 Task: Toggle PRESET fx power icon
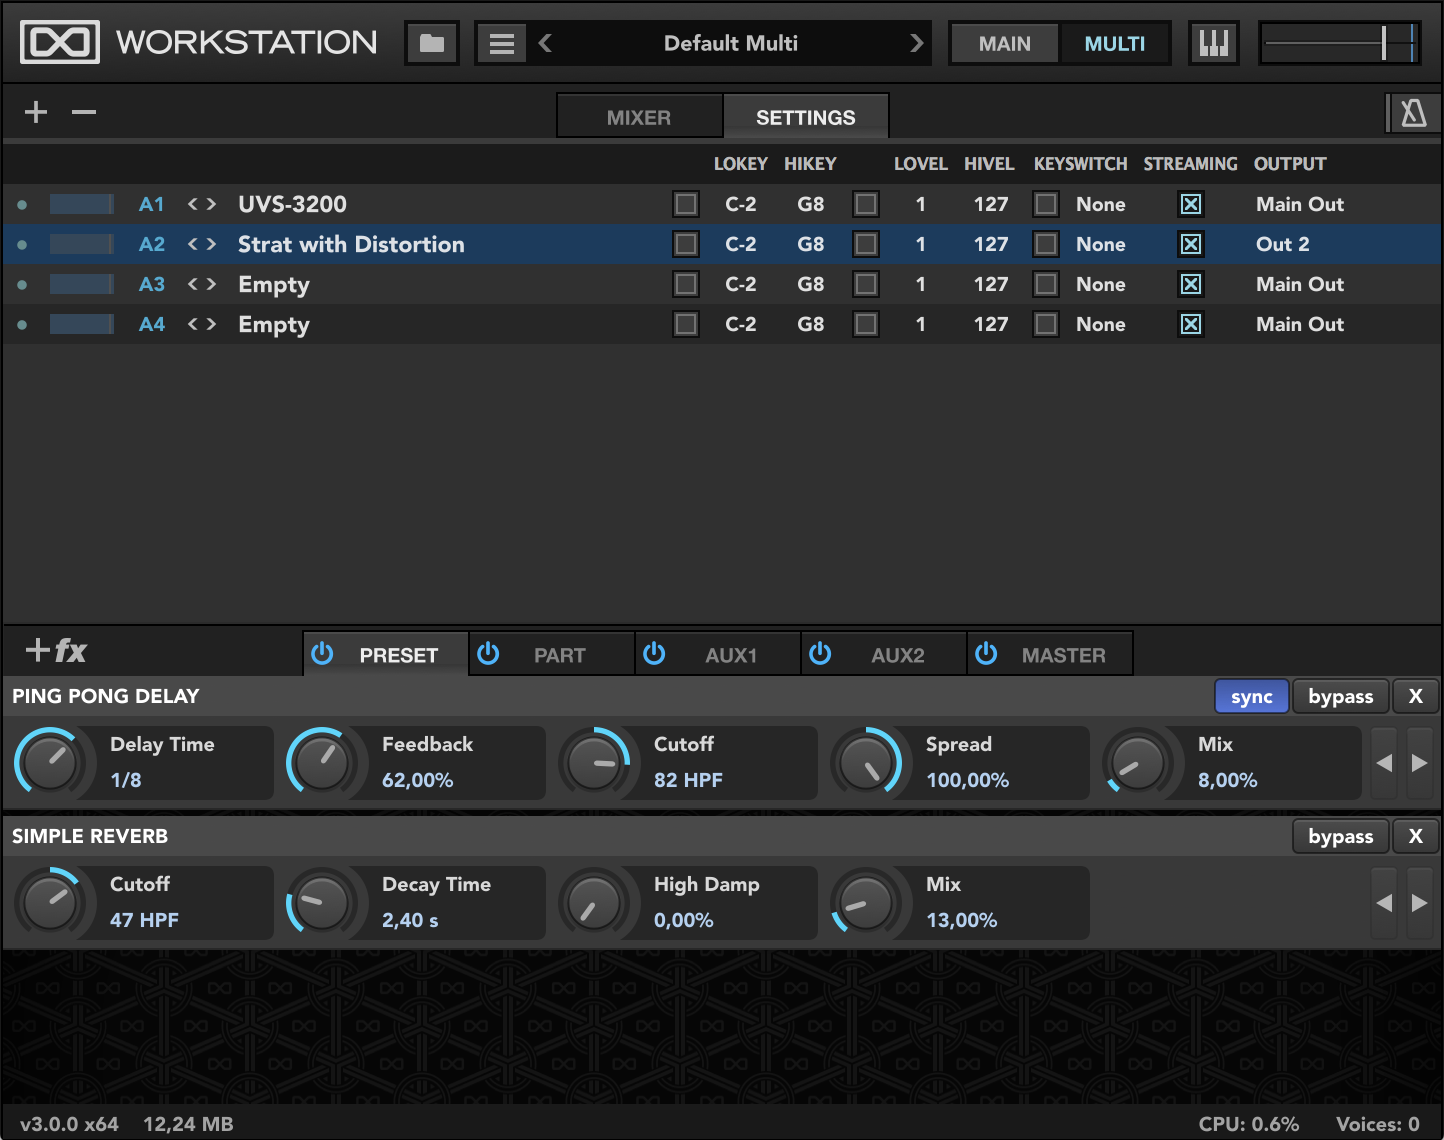coord(322,654)
